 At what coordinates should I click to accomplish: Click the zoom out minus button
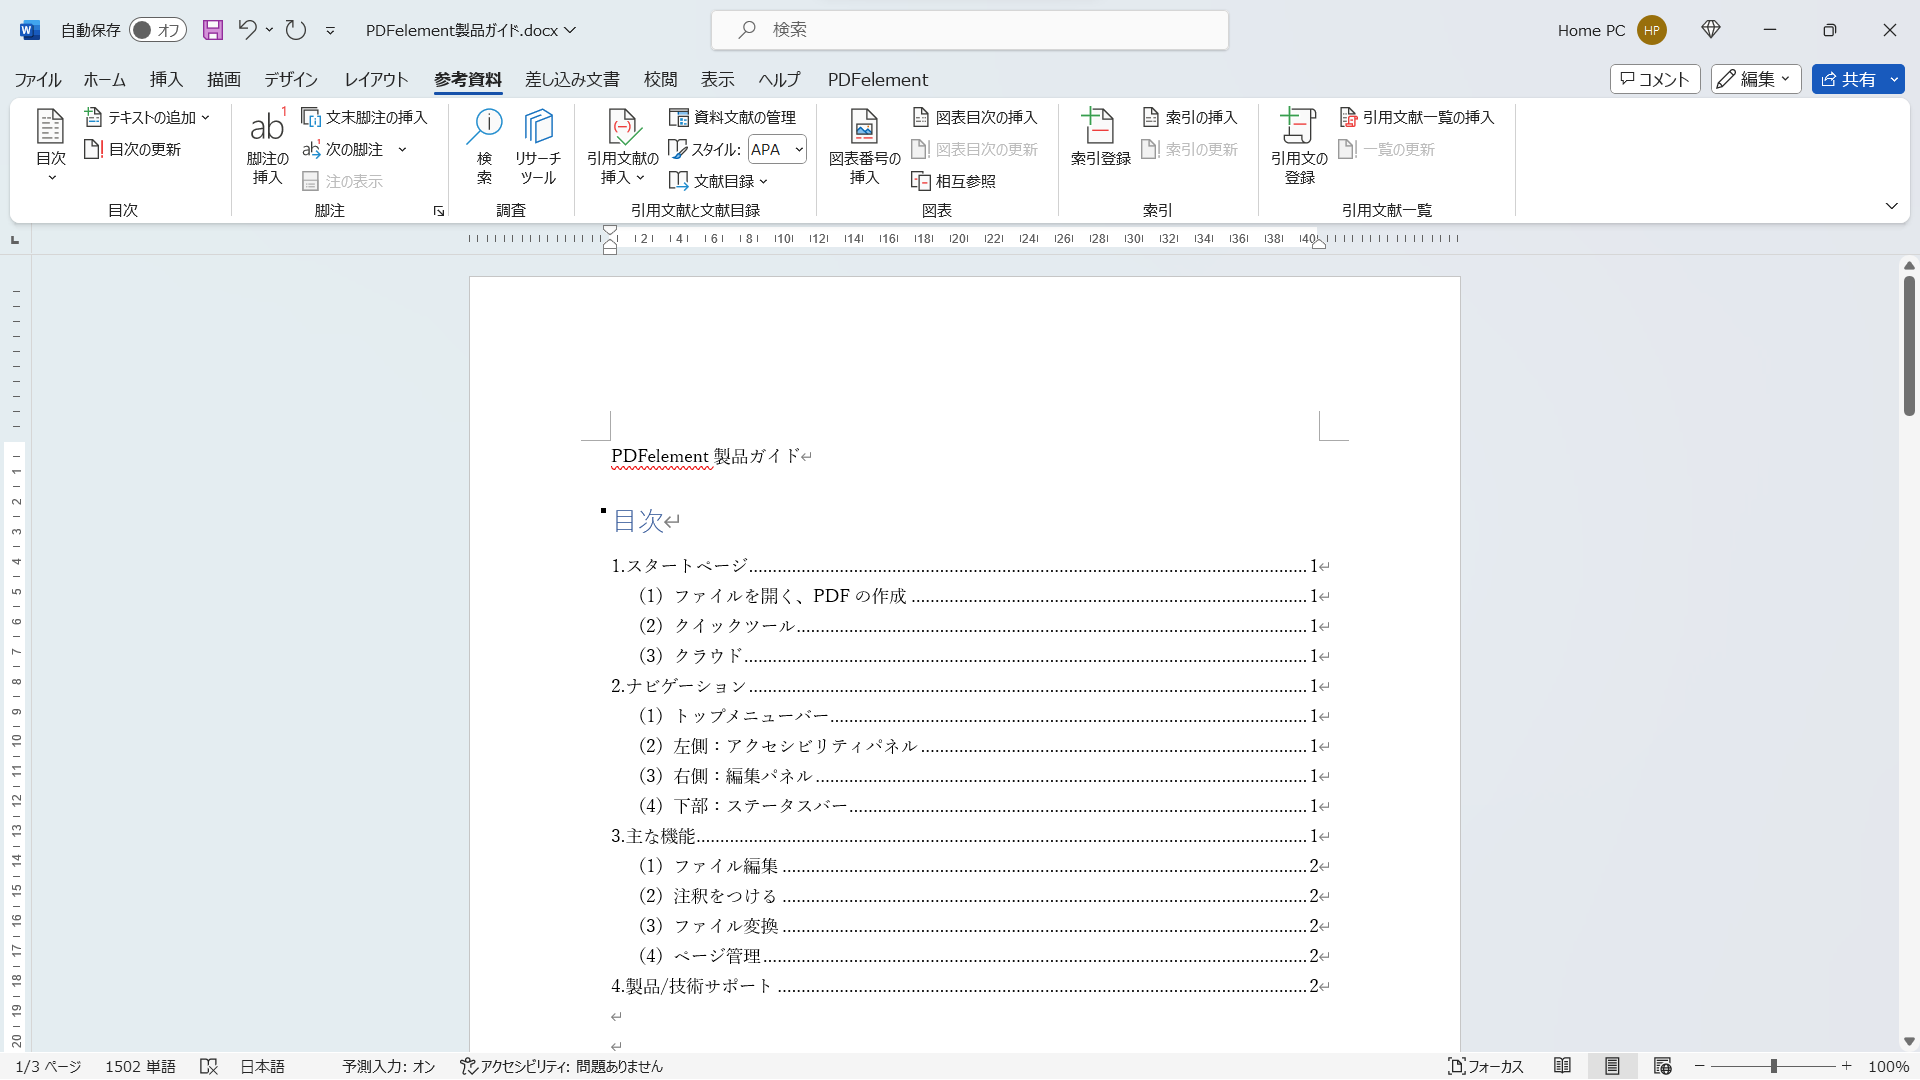[1699, 1067]
